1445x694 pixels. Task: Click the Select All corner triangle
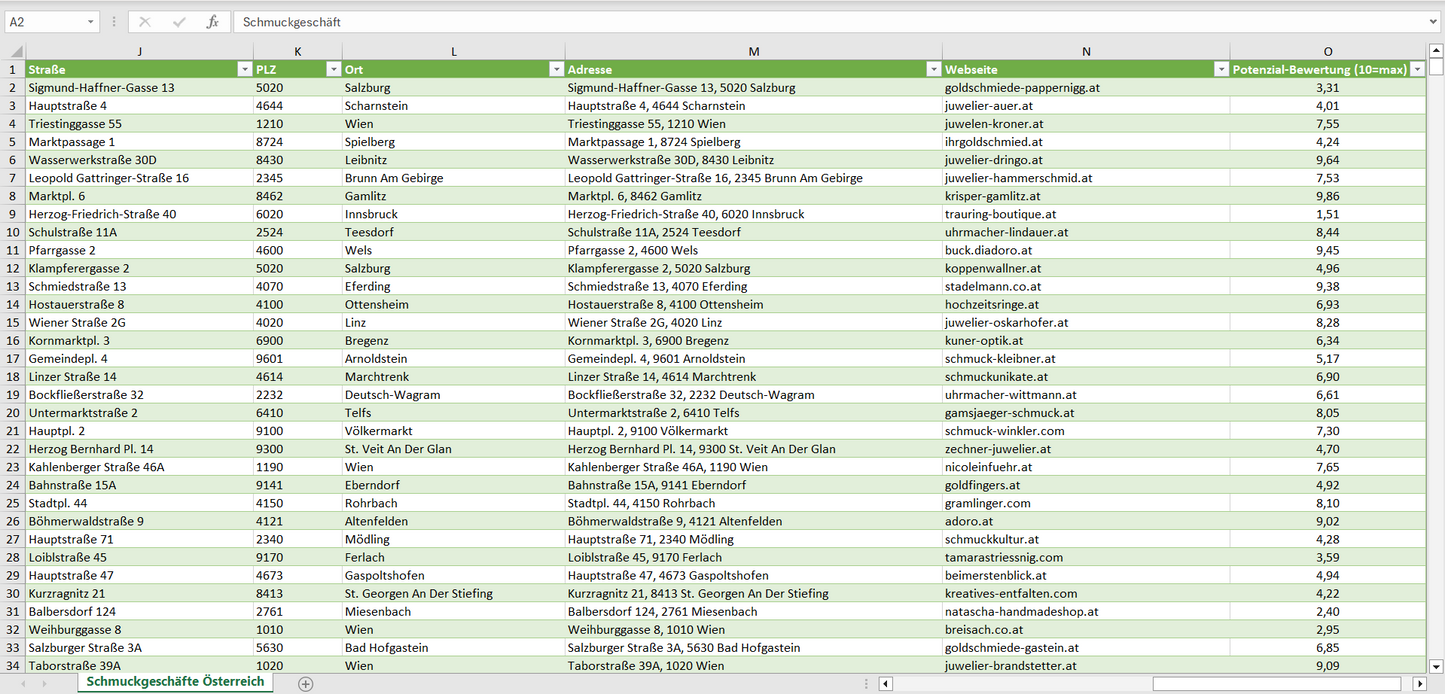[x=16, y=52]
